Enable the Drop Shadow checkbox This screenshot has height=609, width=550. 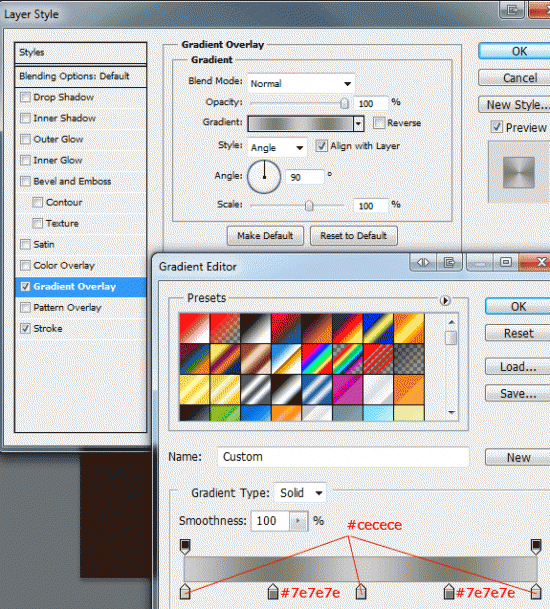pyautogui.click(x=25, y=97)
